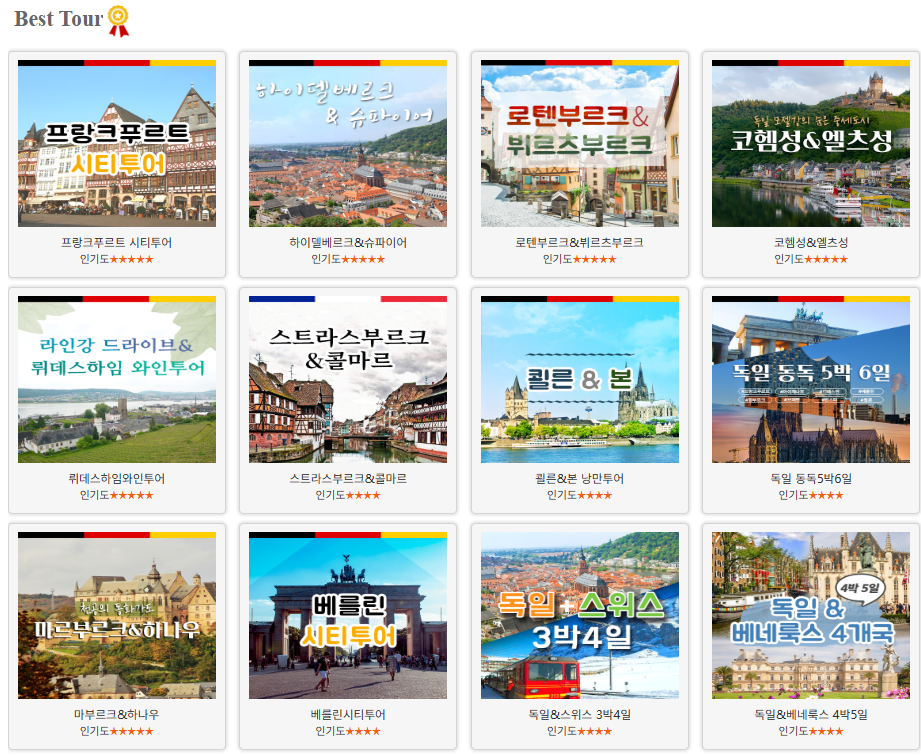Open the 스트라스부르크&콜마르 tour thumbnail
The image size is (921, 755).
(x=347, y=380)
